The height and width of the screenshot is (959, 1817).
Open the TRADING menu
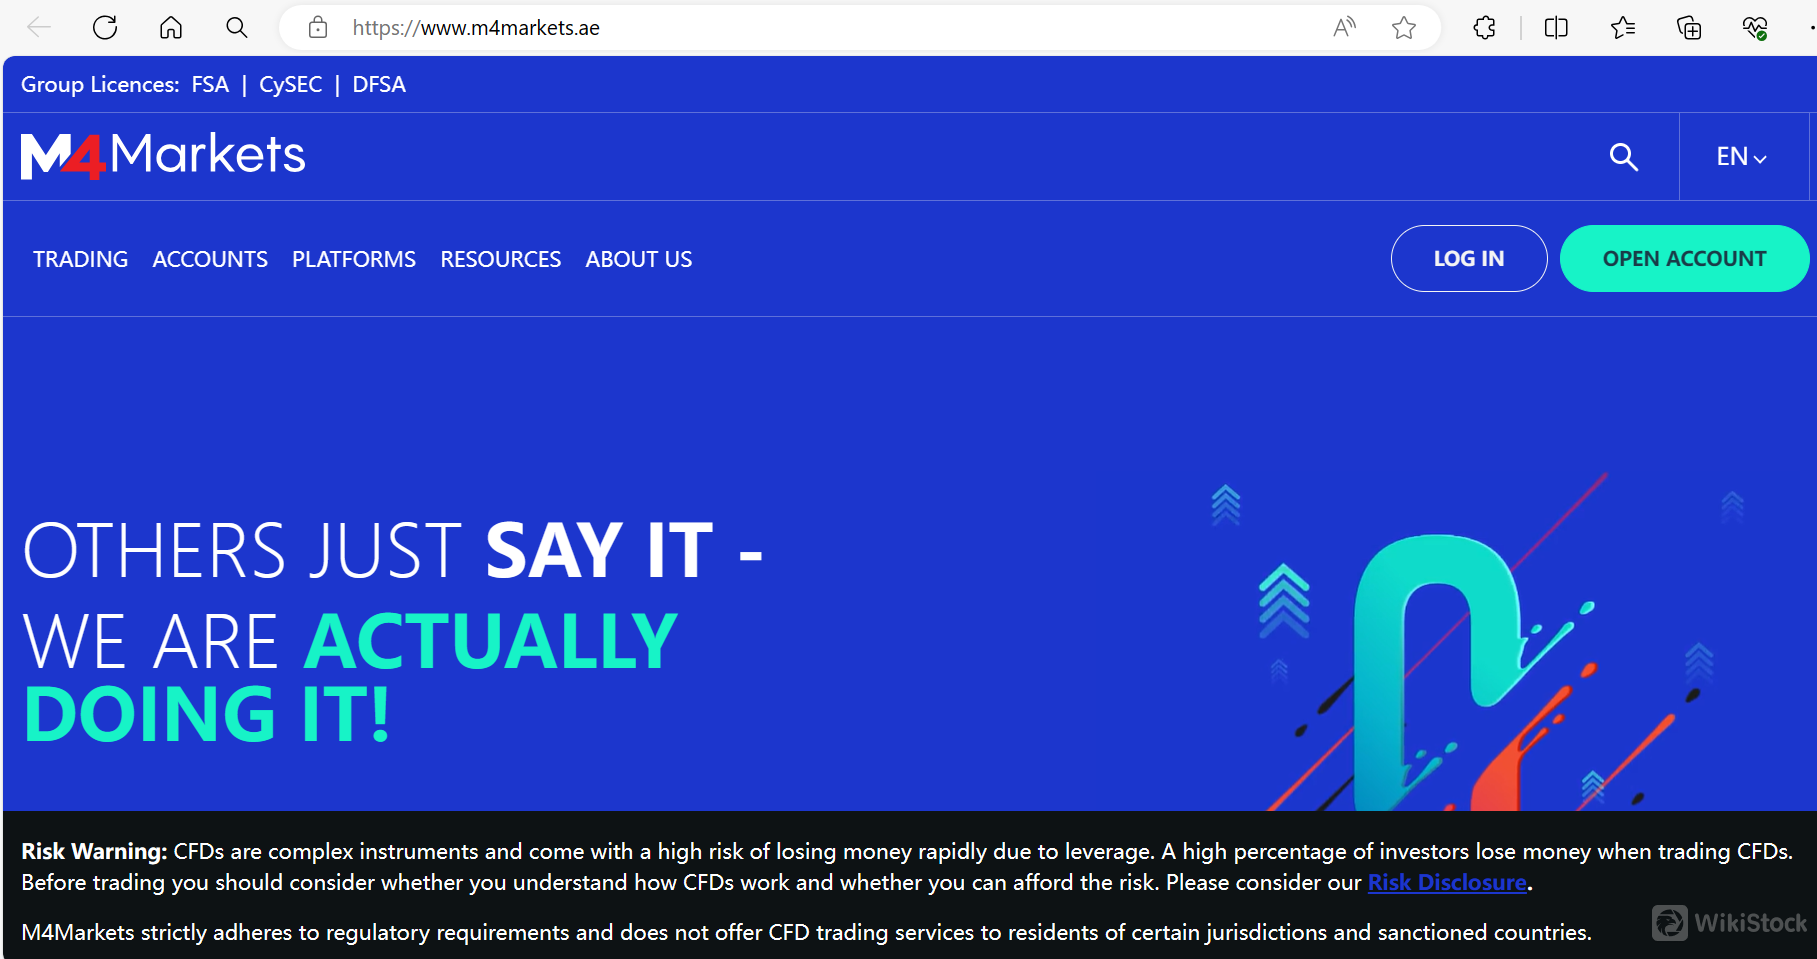click(80, 259)
